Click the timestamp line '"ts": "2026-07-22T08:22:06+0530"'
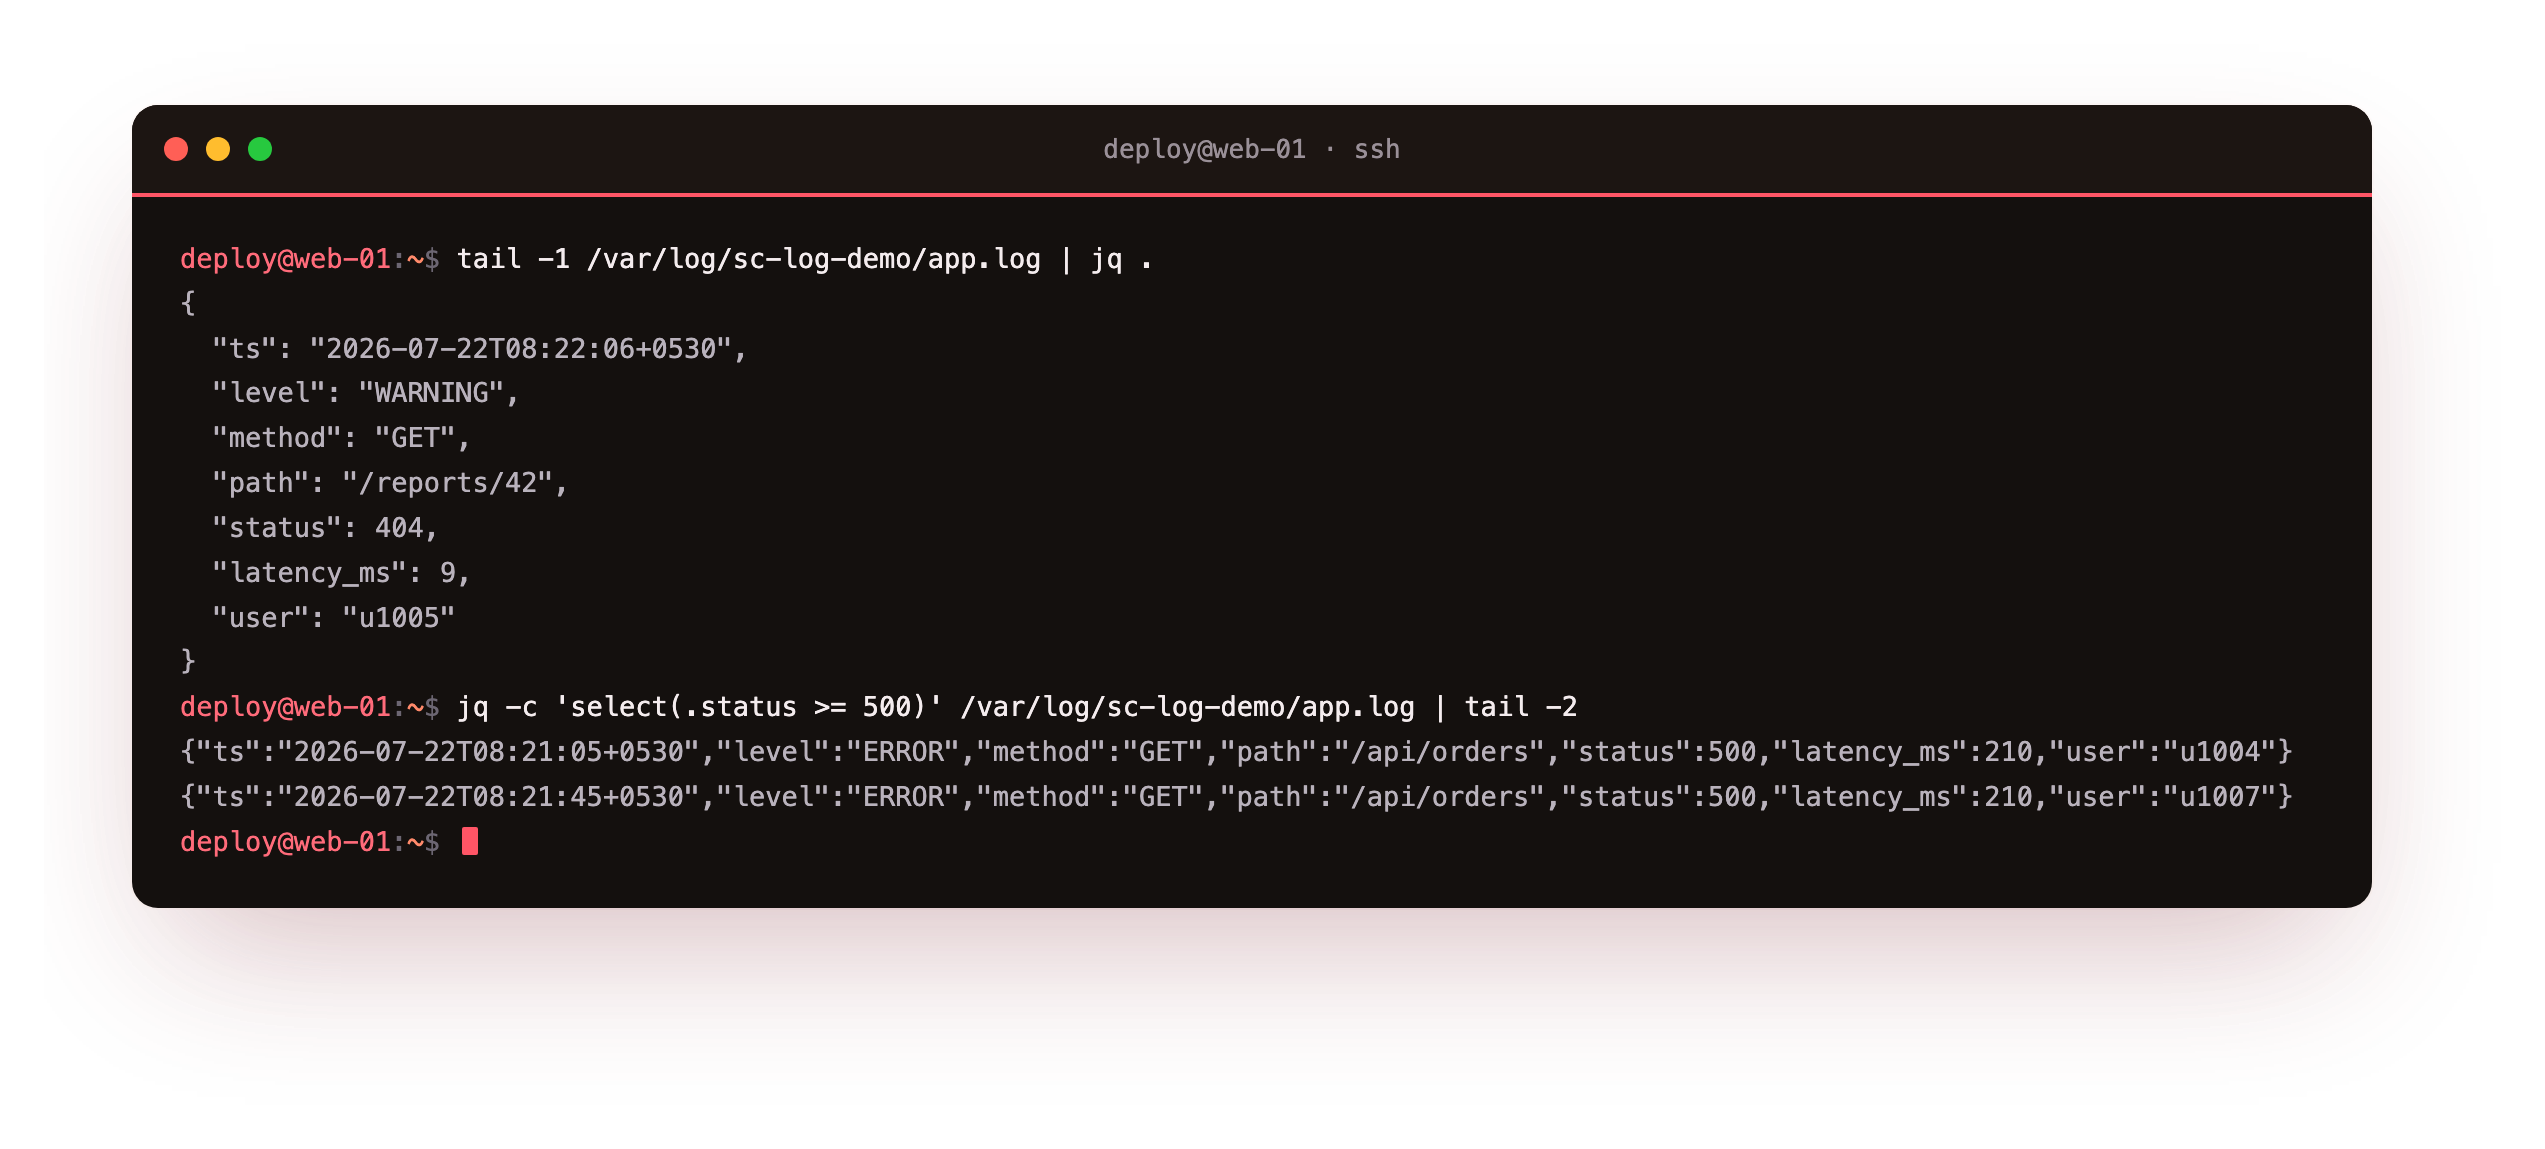2545x1149 pixels. tap(479, 348)
